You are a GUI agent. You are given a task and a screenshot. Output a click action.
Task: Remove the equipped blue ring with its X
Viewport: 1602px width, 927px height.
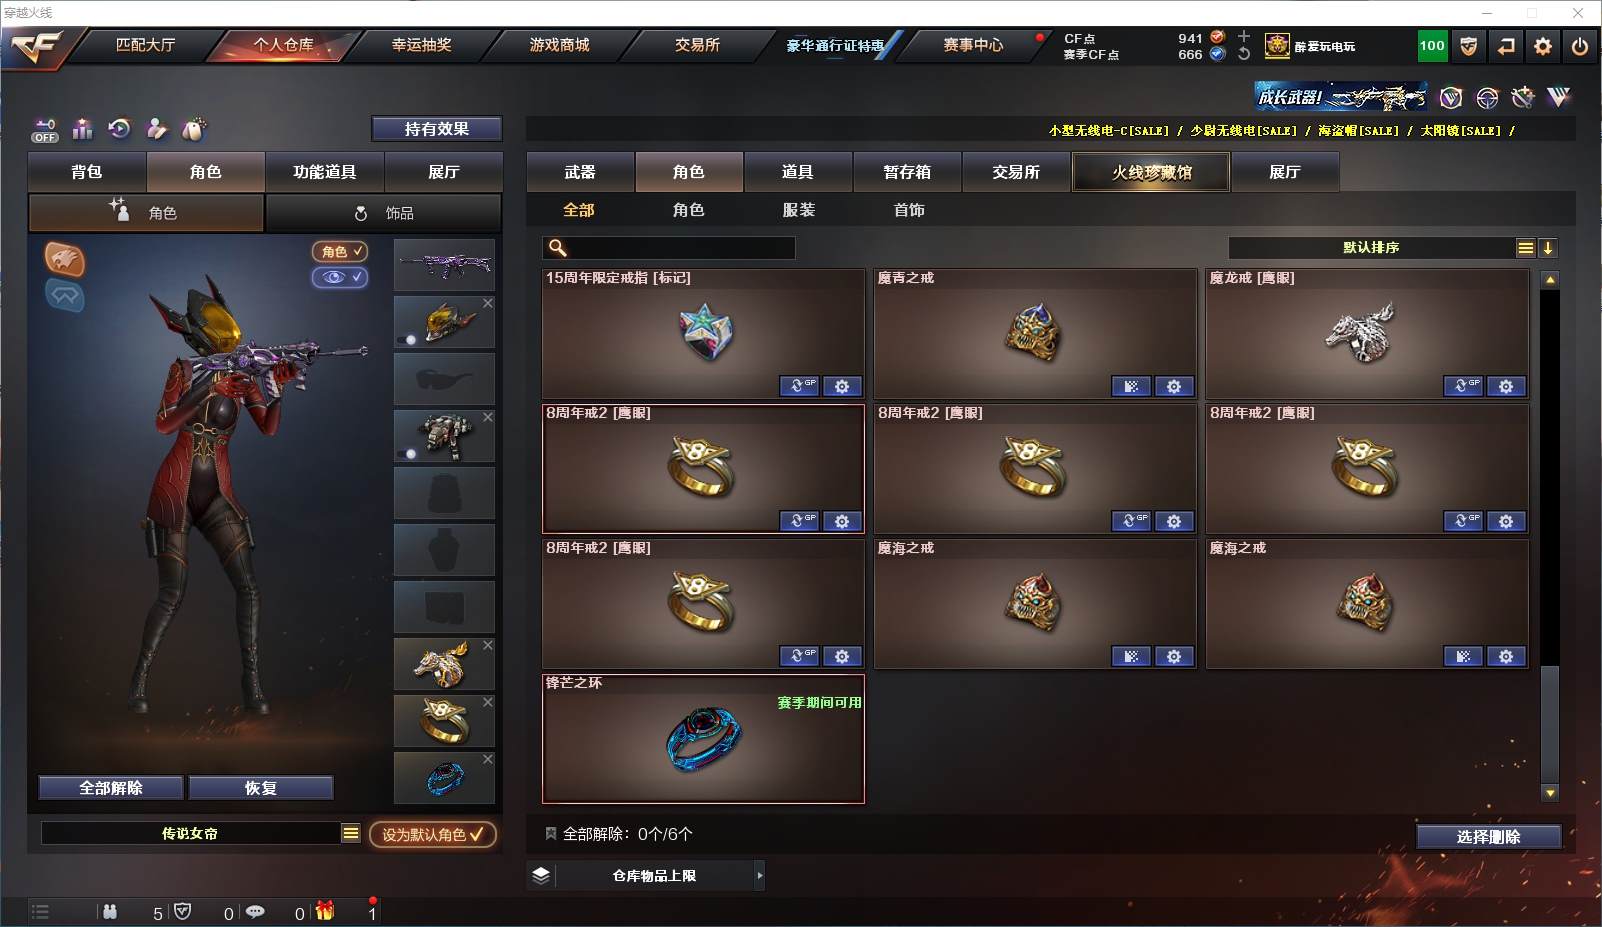(x=488, y=759)
